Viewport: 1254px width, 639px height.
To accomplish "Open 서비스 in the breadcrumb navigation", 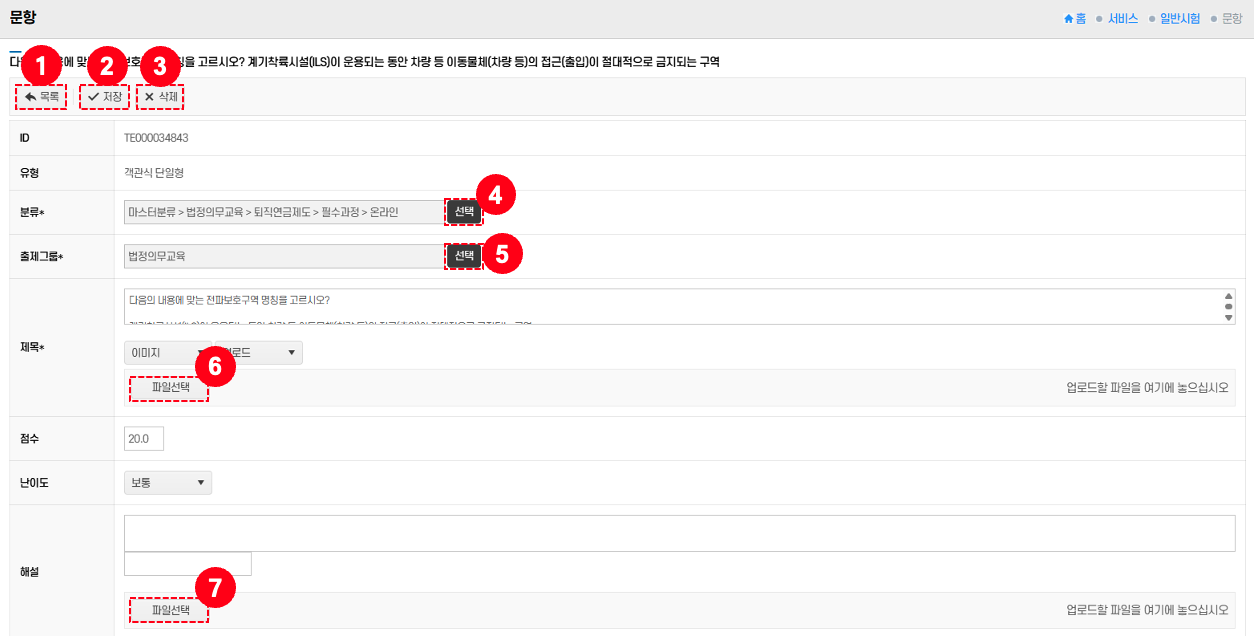I will (x=1122, y=19).
